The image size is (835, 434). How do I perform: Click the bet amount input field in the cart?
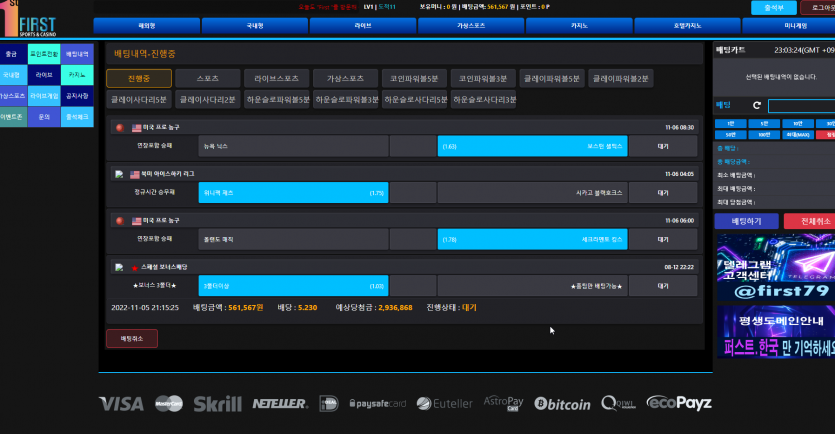click(x=801, y=105)
